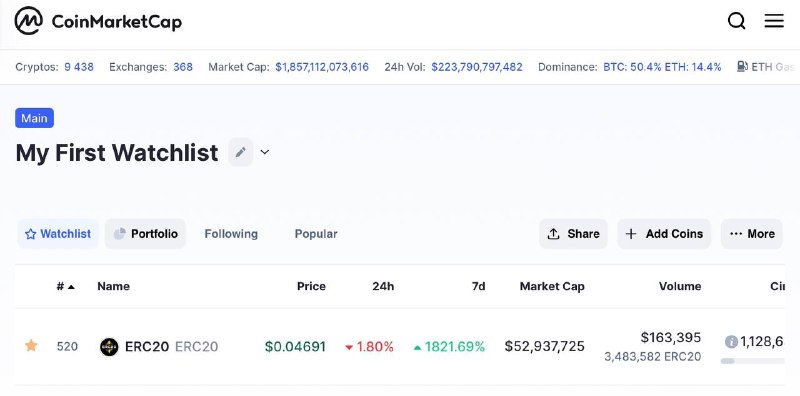The image size is (800, 396).
Task: Click the CoinMarketCap logo
Action: click(97, 21)
